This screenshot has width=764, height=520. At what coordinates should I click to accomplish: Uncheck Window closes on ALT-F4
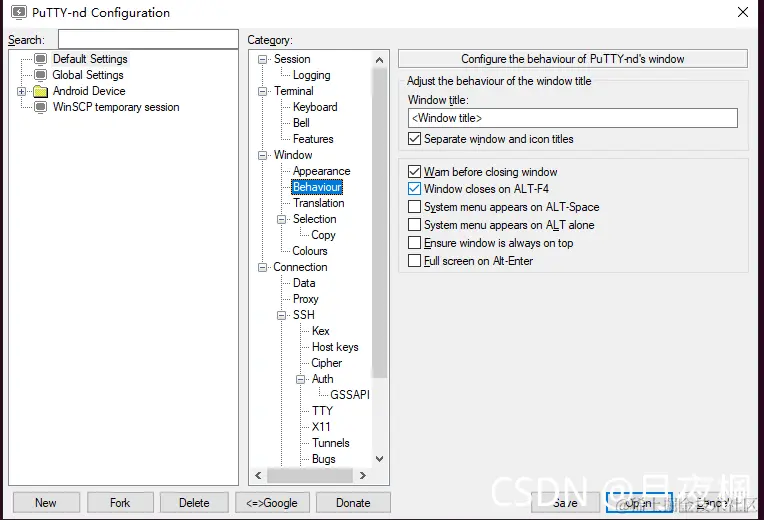pyautogui.click(x=414, y=189)
